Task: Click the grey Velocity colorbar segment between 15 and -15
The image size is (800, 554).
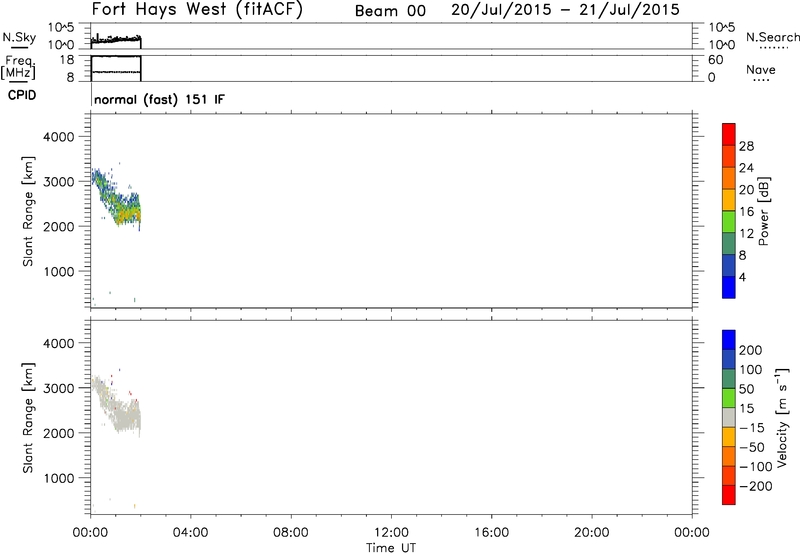Action: [729, 418]
